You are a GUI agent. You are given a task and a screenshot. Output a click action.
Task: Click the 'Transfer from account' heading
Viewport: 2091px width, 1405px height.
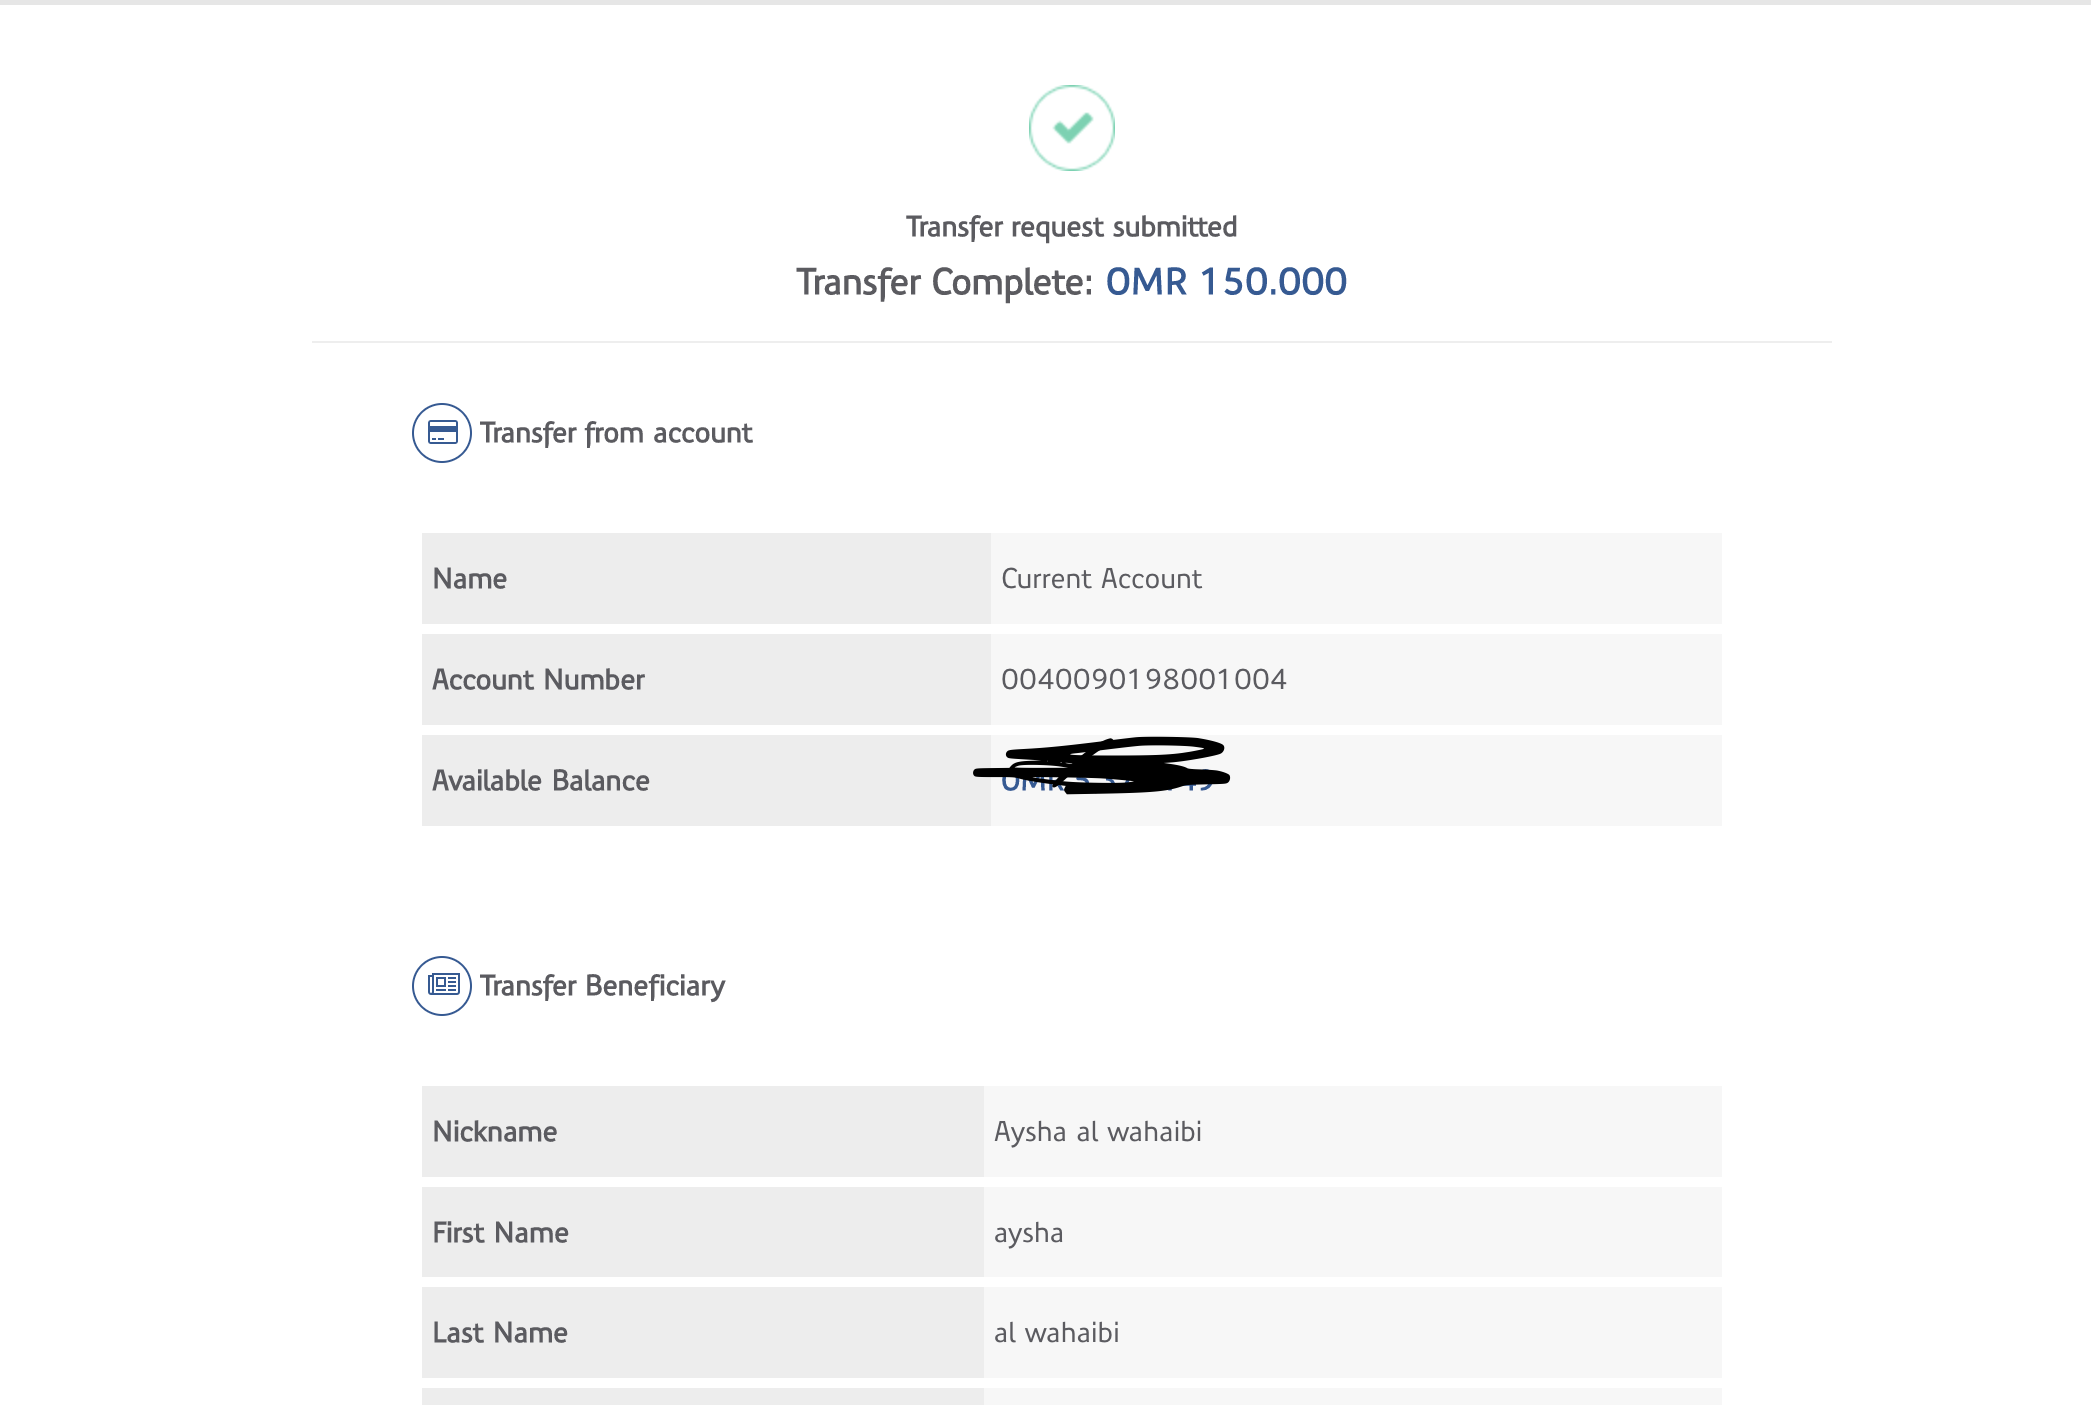point(616,433)
